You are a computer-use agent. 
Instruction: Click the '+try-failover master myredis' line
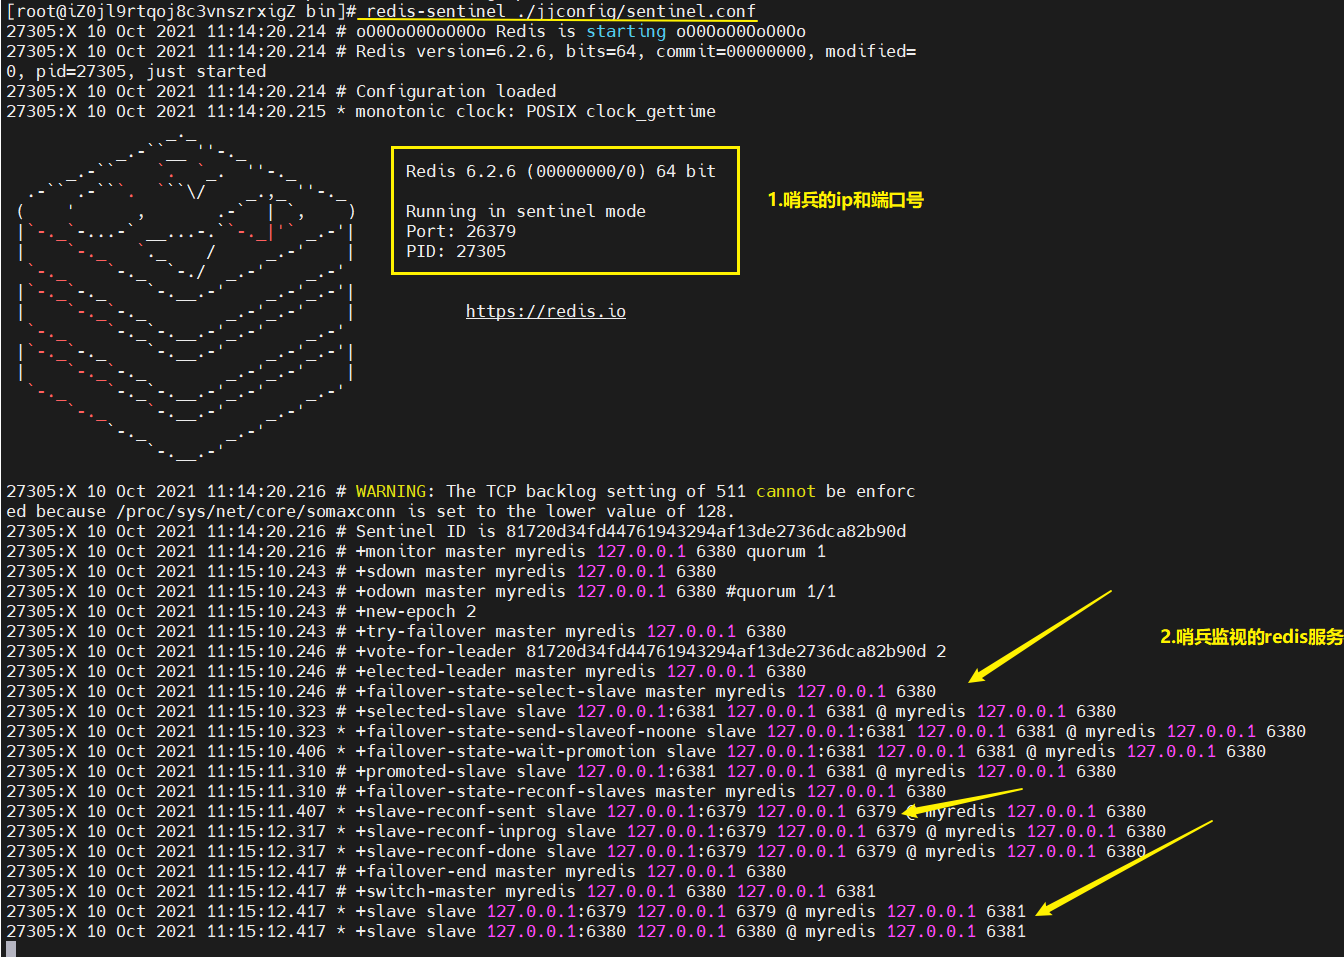[396, 631]
